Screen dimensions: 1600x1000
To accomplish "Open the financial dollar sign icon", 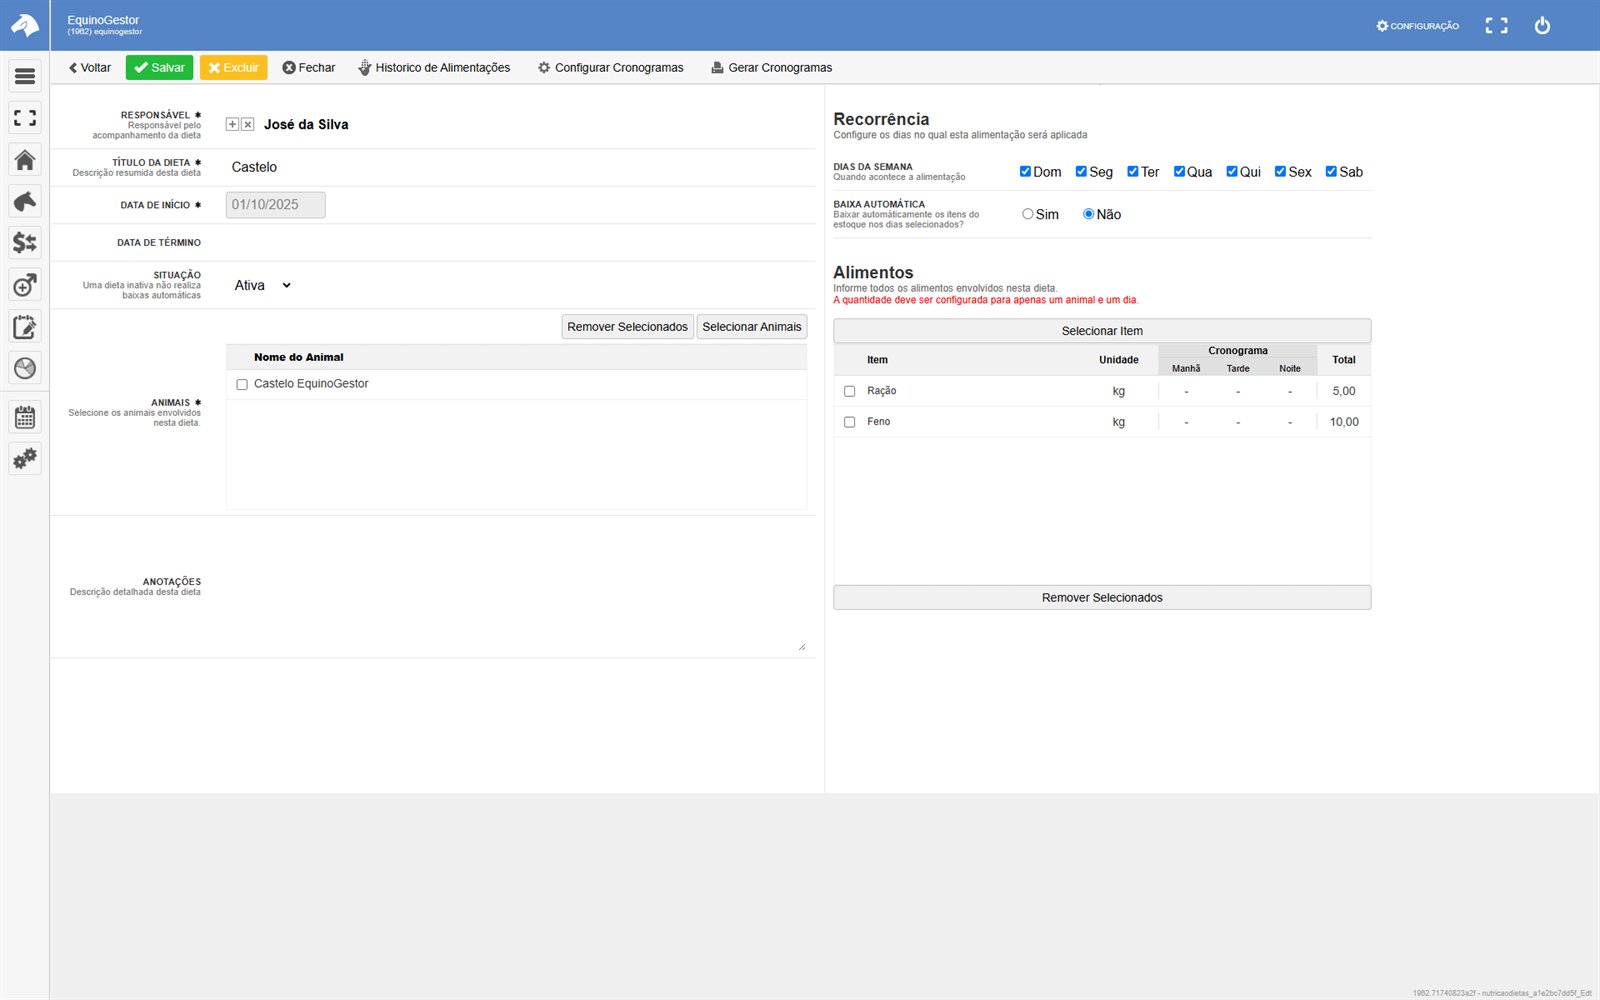I will [25, 243].
